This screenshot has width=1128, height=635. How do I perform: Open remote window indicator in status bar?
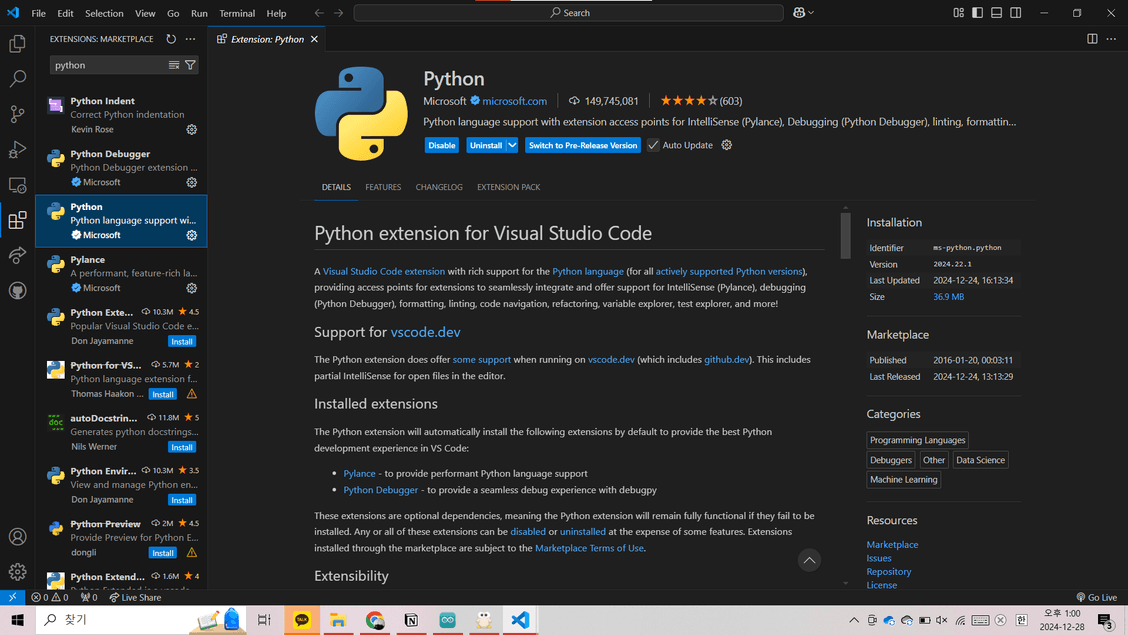point(13,598)
